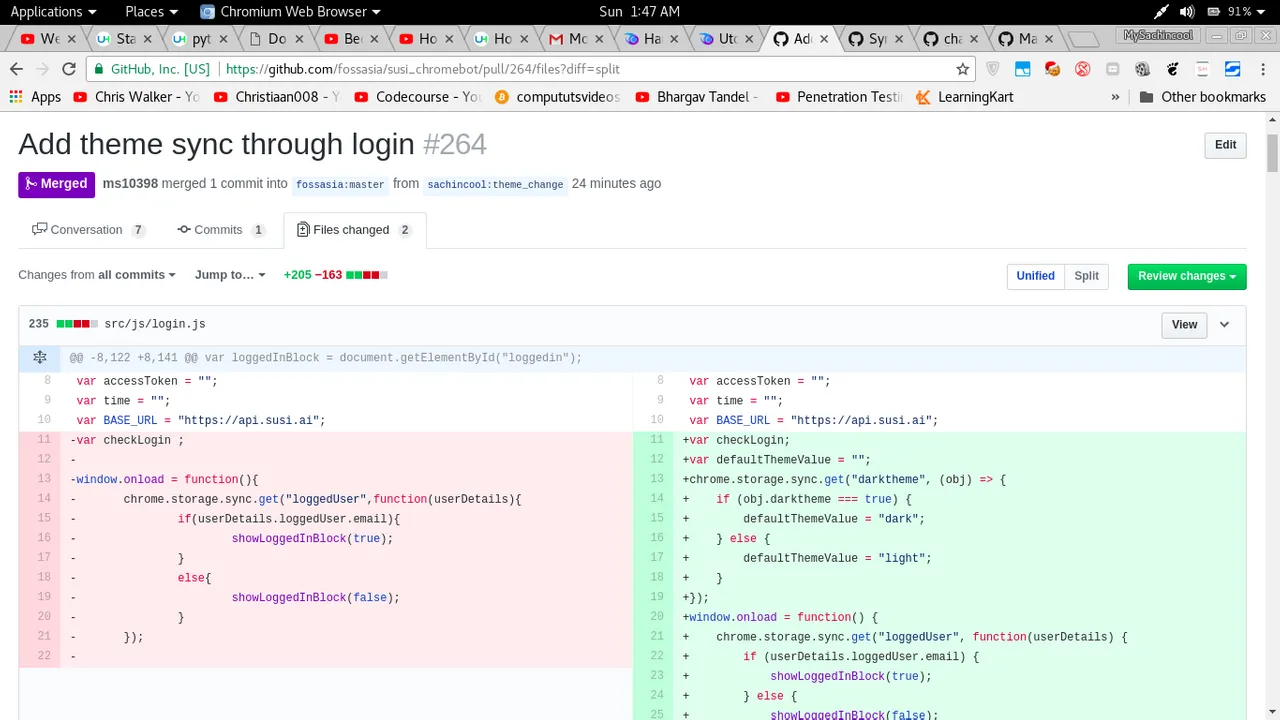Bookmark this page with the star icon
This screenshot has width=1280, height=720.
(x=962, y=69)
